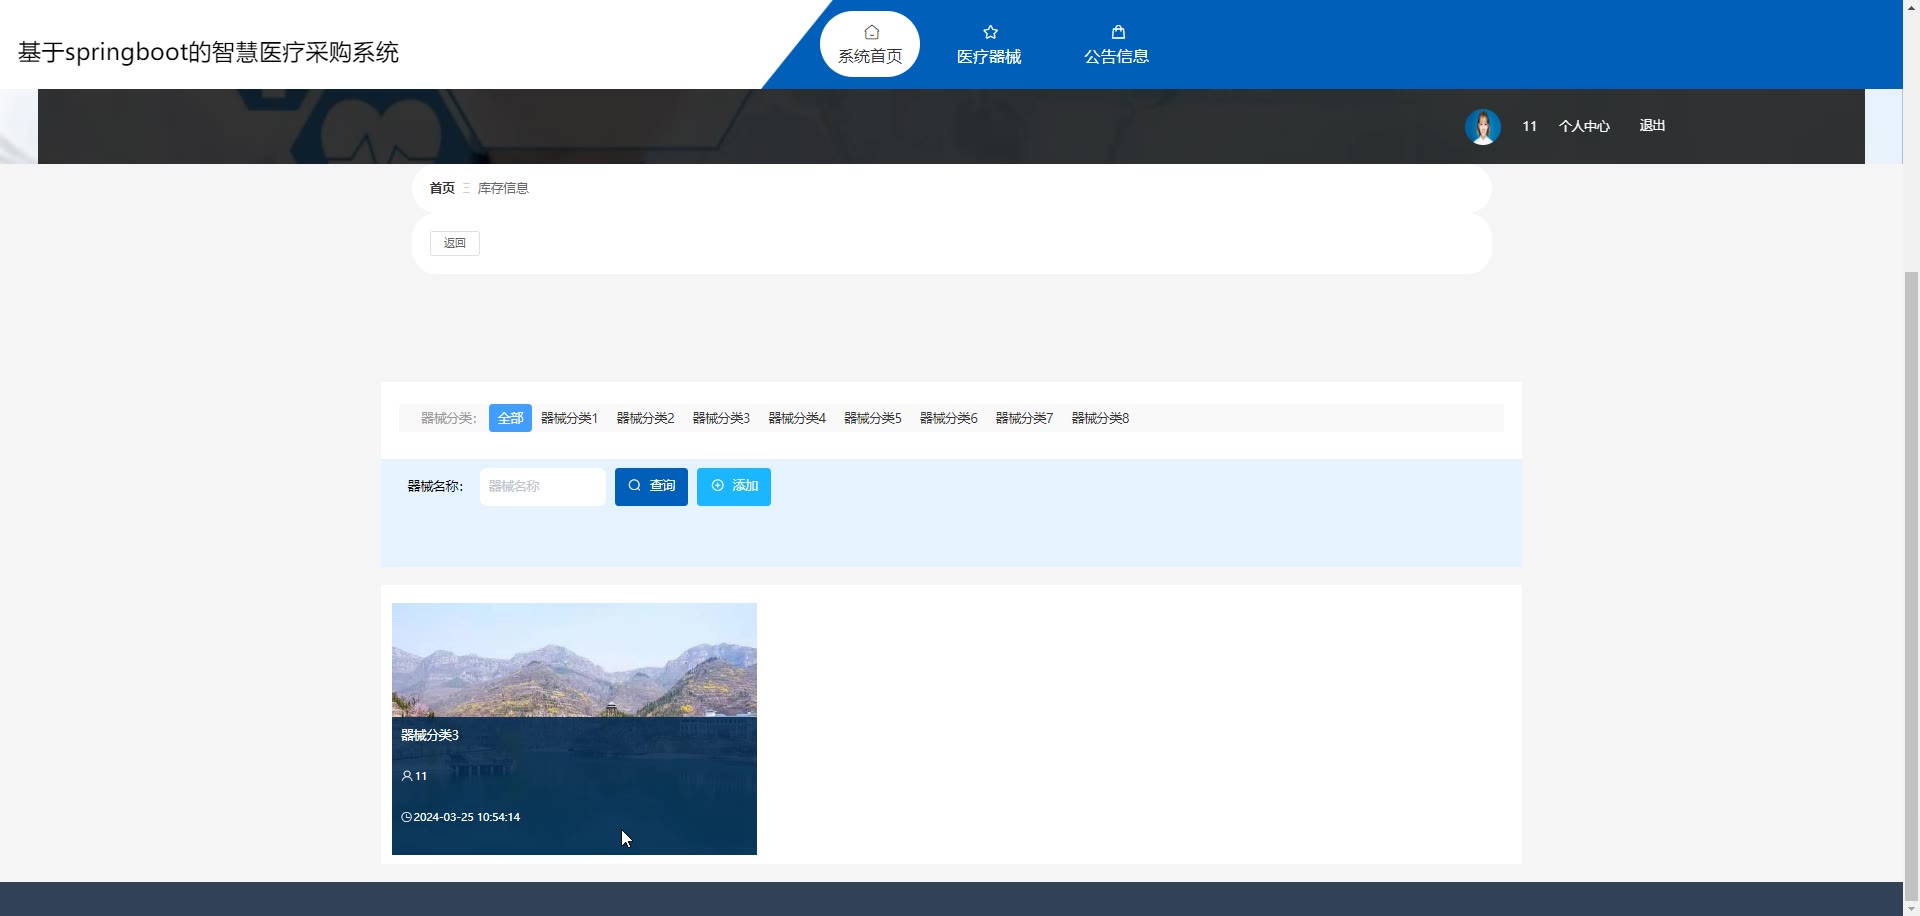
Task: Click 库存信息 breadcrumb item
Action: point(503,188)
